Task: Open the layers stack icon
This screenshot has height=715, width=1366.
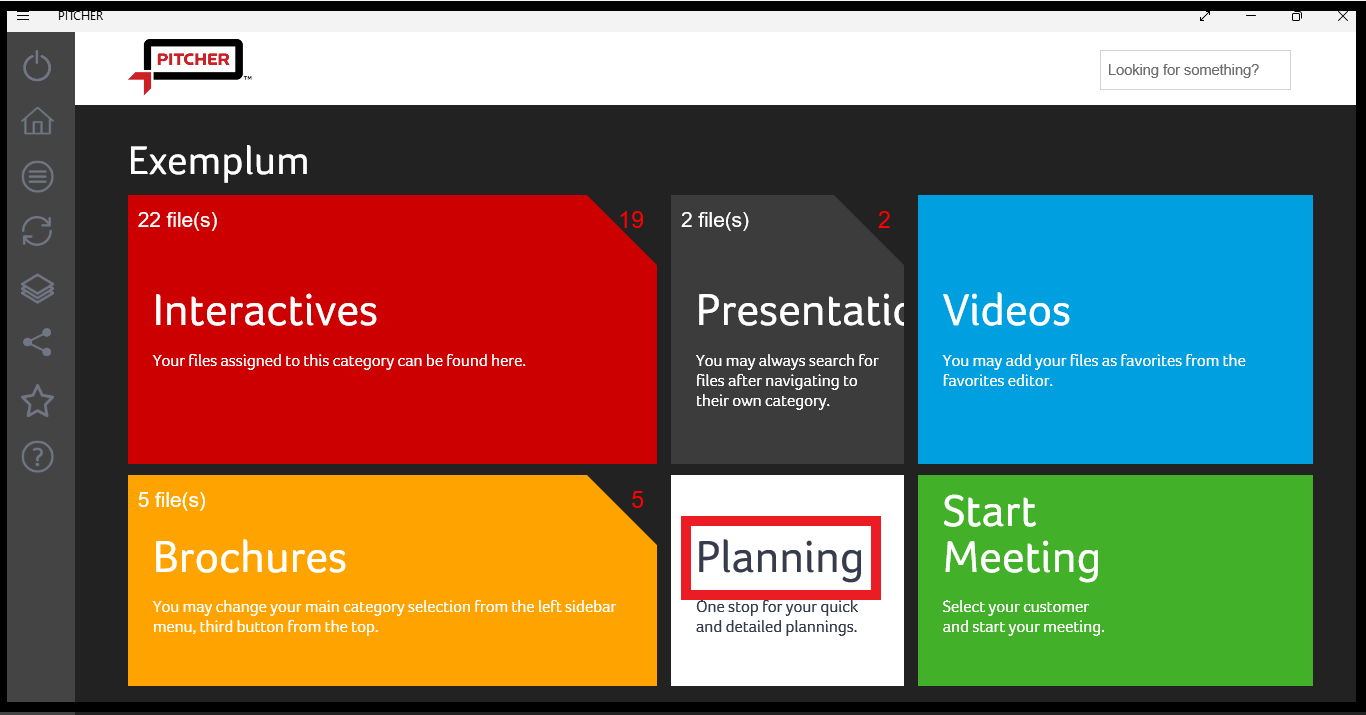Action: coord(37,289)
